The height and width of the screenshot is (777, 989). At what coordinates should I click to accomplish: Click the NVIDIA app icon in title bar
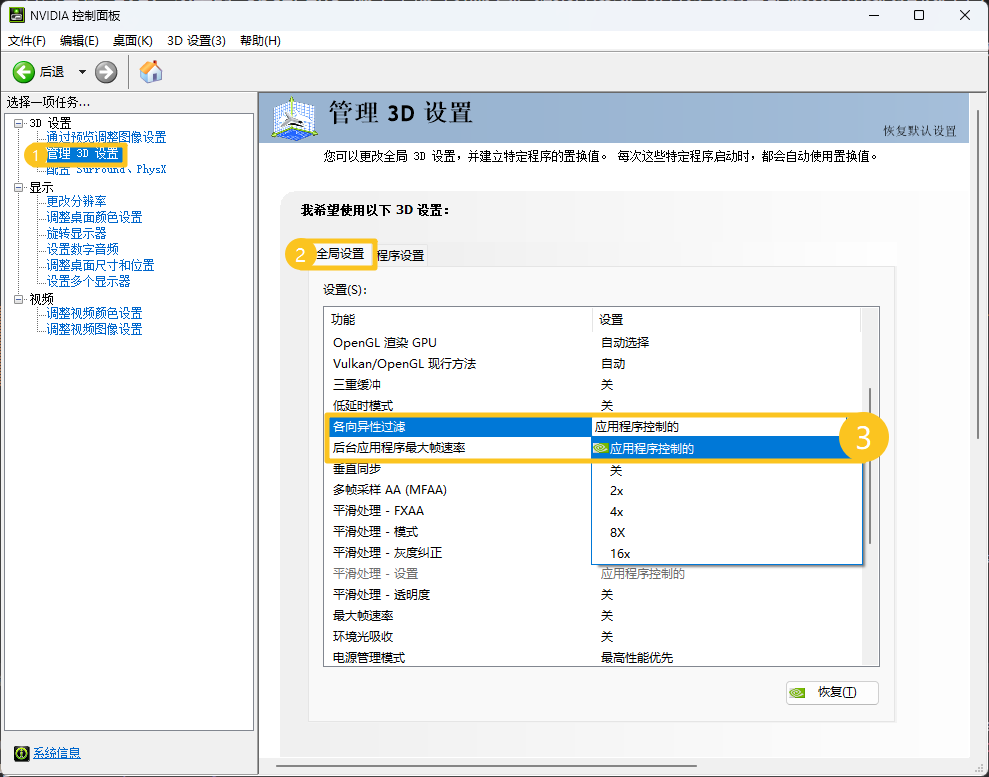click(16, 15)
